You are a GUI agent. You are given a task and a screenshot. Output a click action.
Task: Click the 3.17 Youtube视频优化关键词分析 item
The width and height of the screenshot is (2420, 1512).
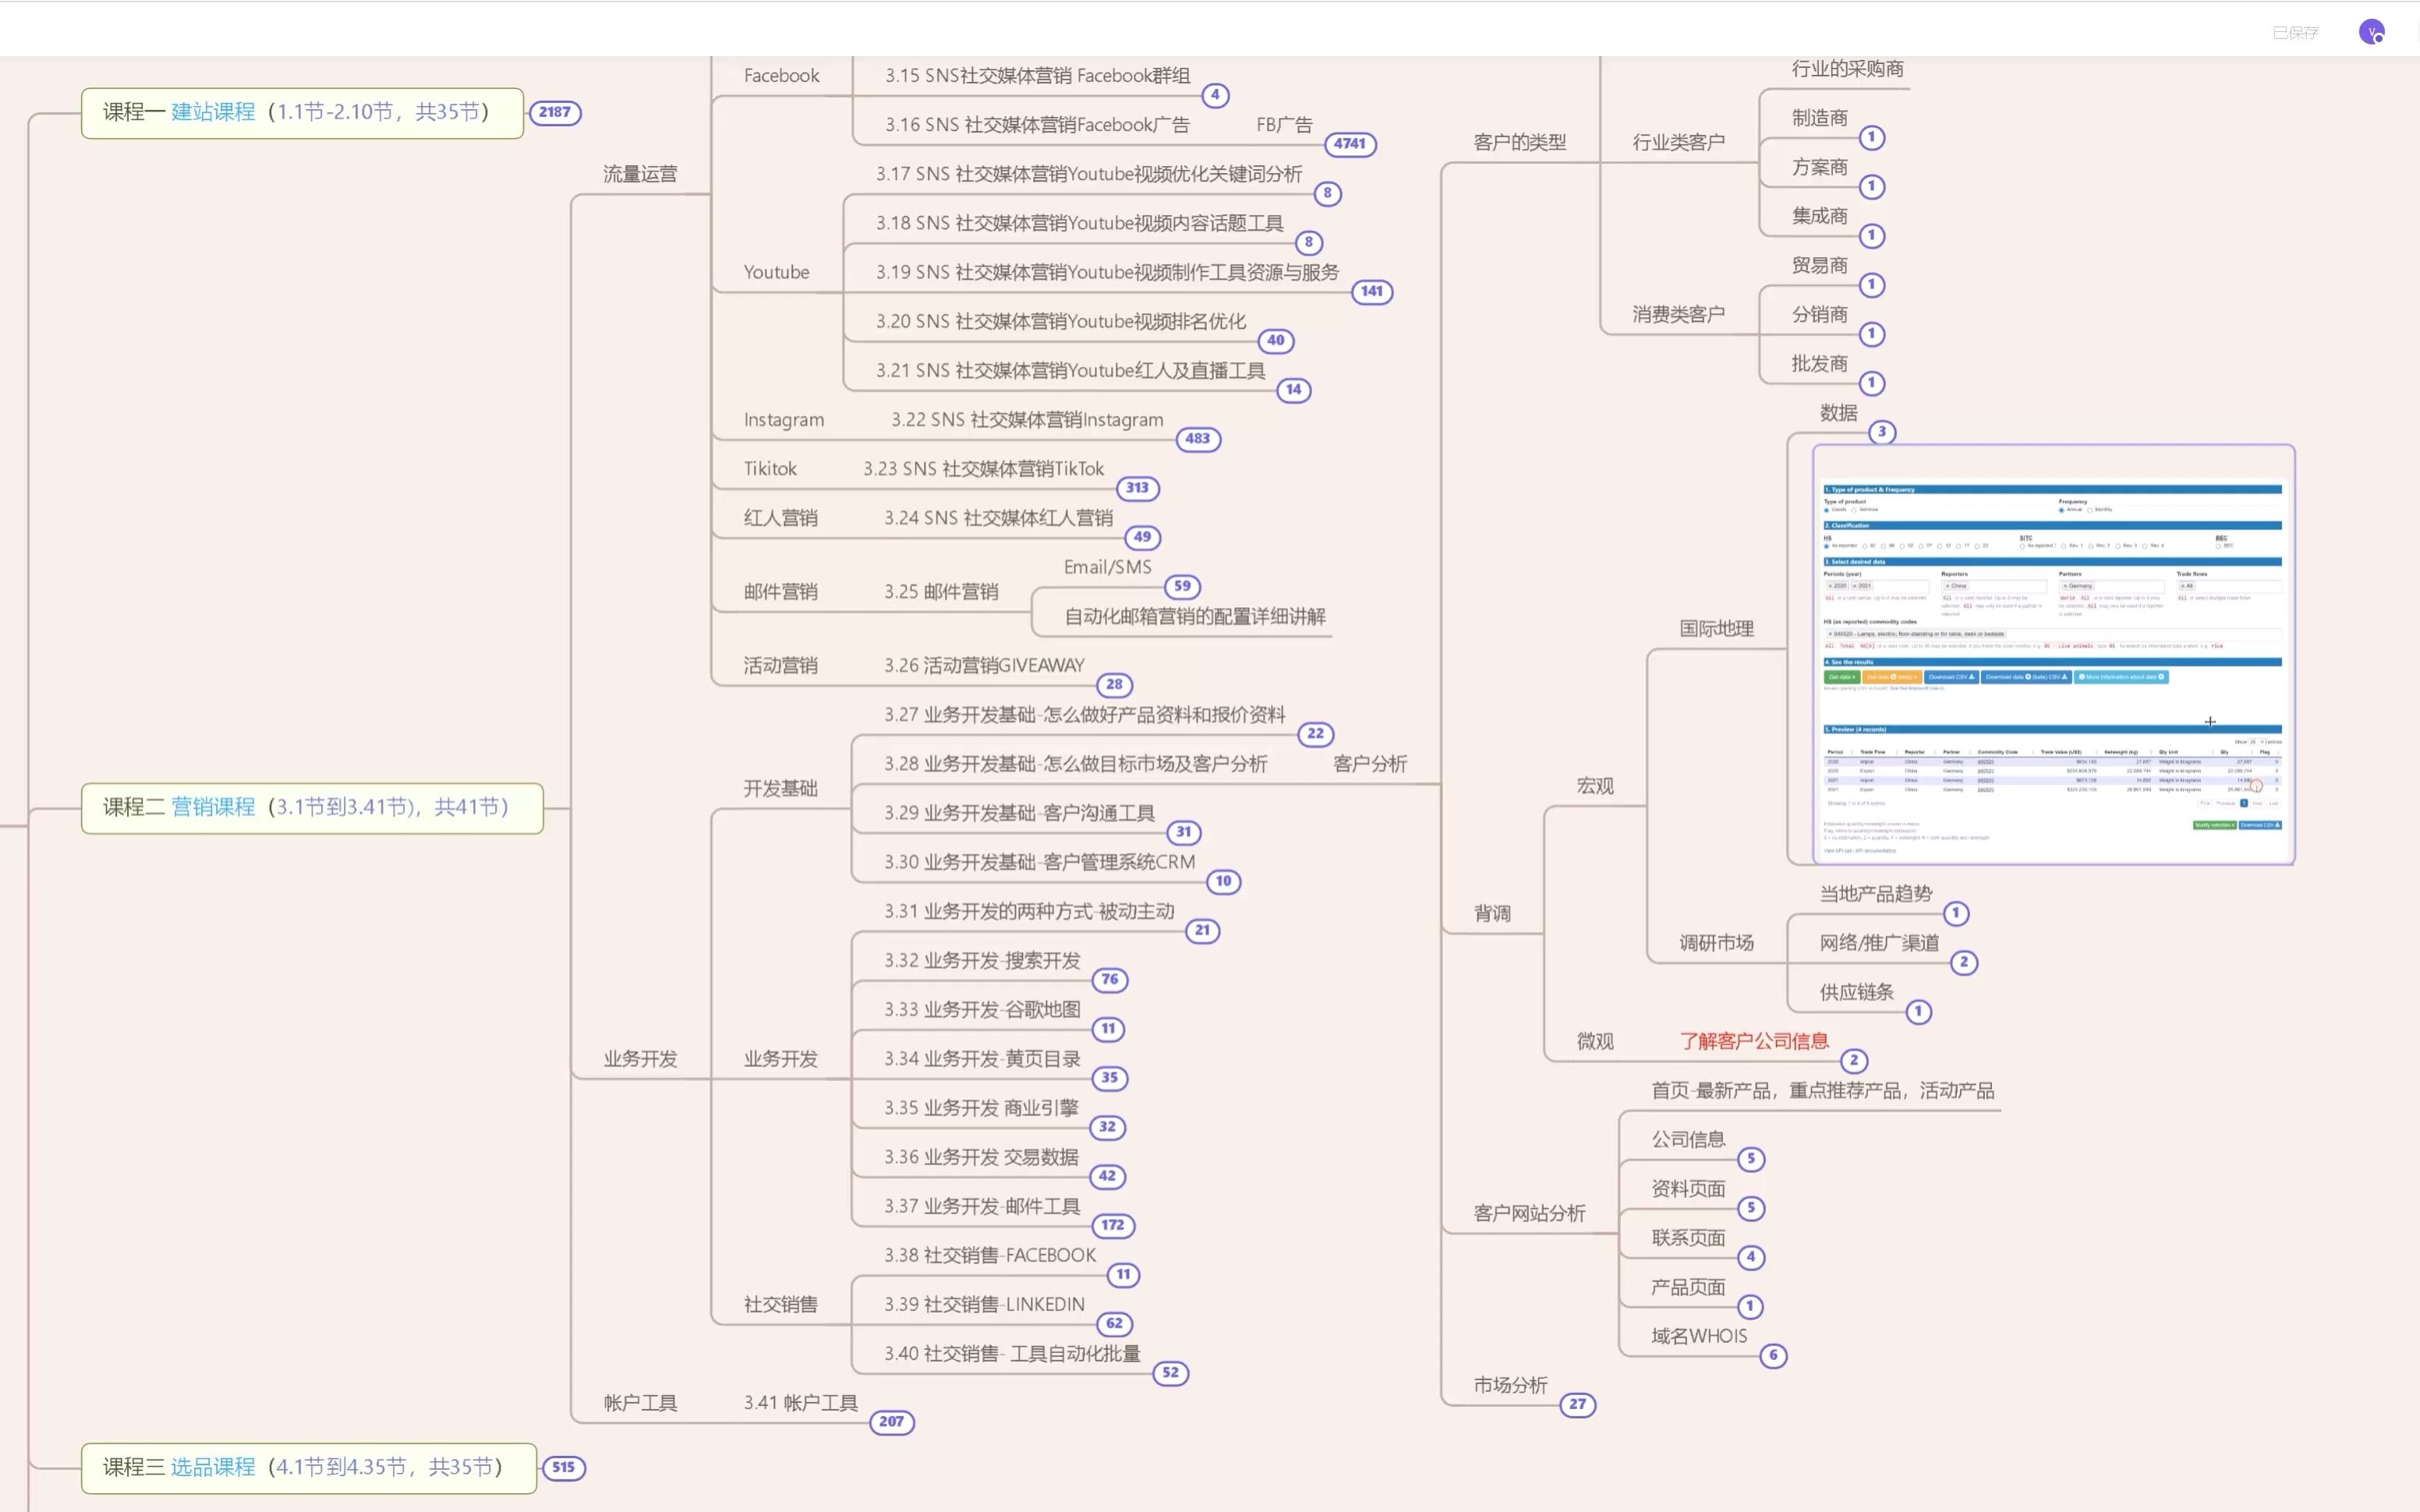(1089, 174)
